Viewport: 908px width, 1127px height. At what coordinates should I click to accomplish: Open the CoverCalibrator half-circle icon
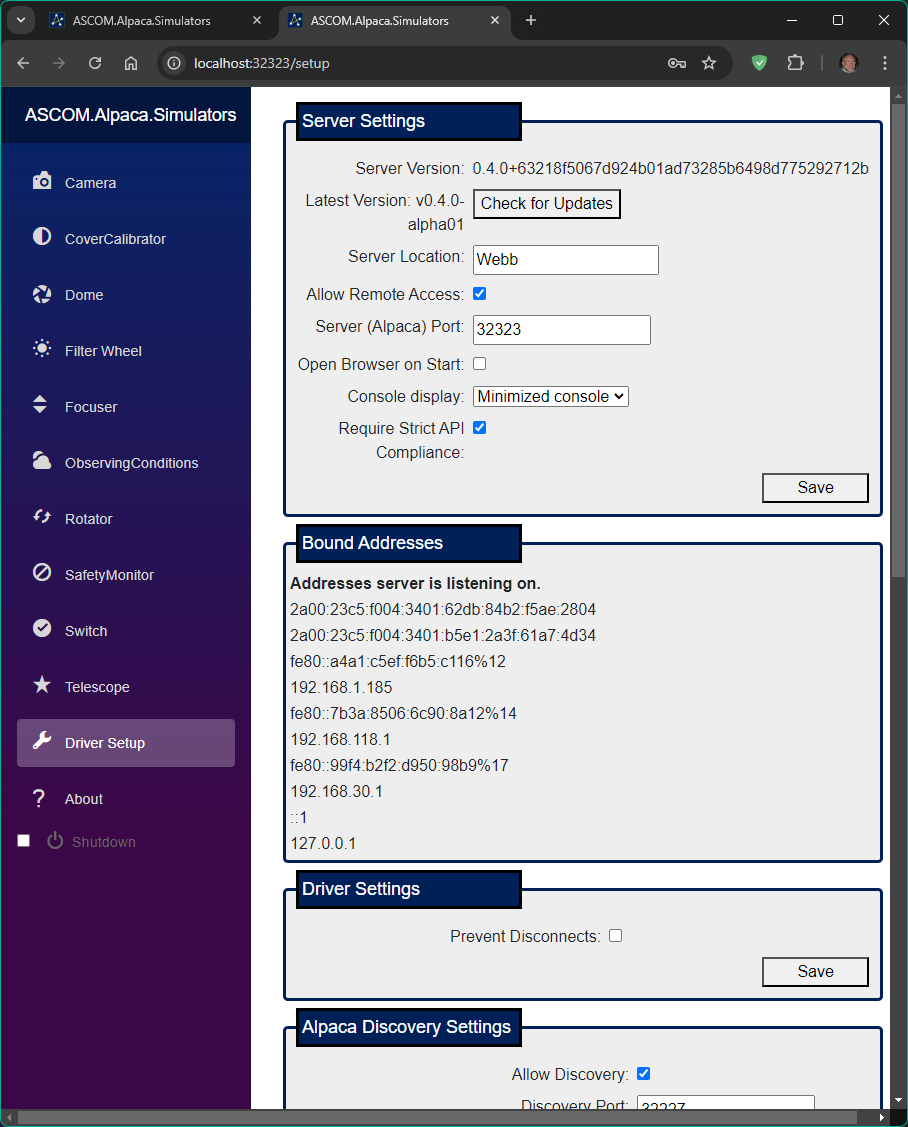coord(42,238)
